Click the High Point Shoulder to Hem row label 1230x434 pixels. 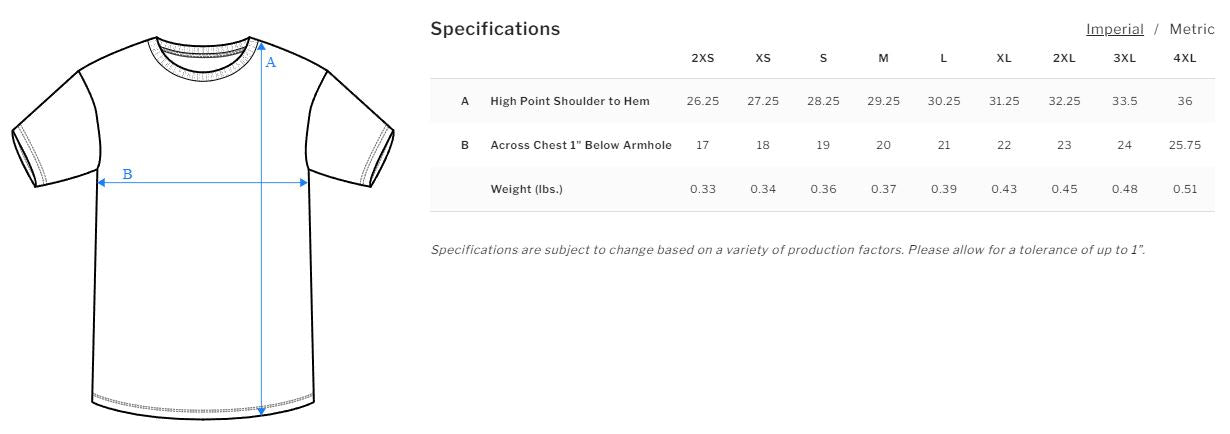click(569, 101)
